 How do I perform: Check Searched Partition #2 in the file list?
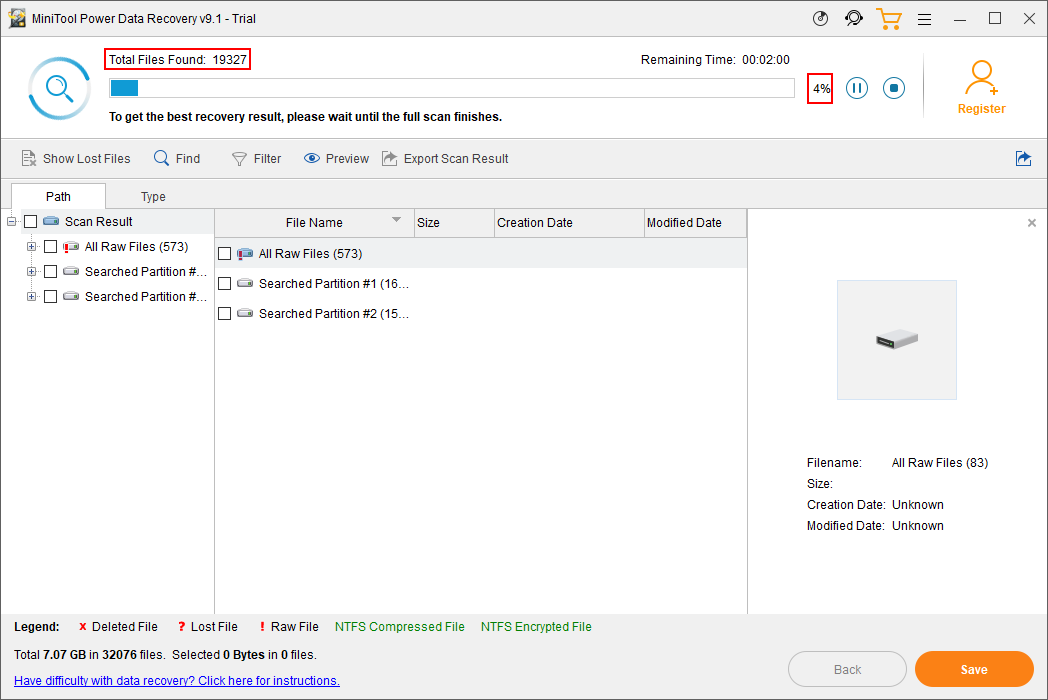pyautogui.click(x=225, y=314)
